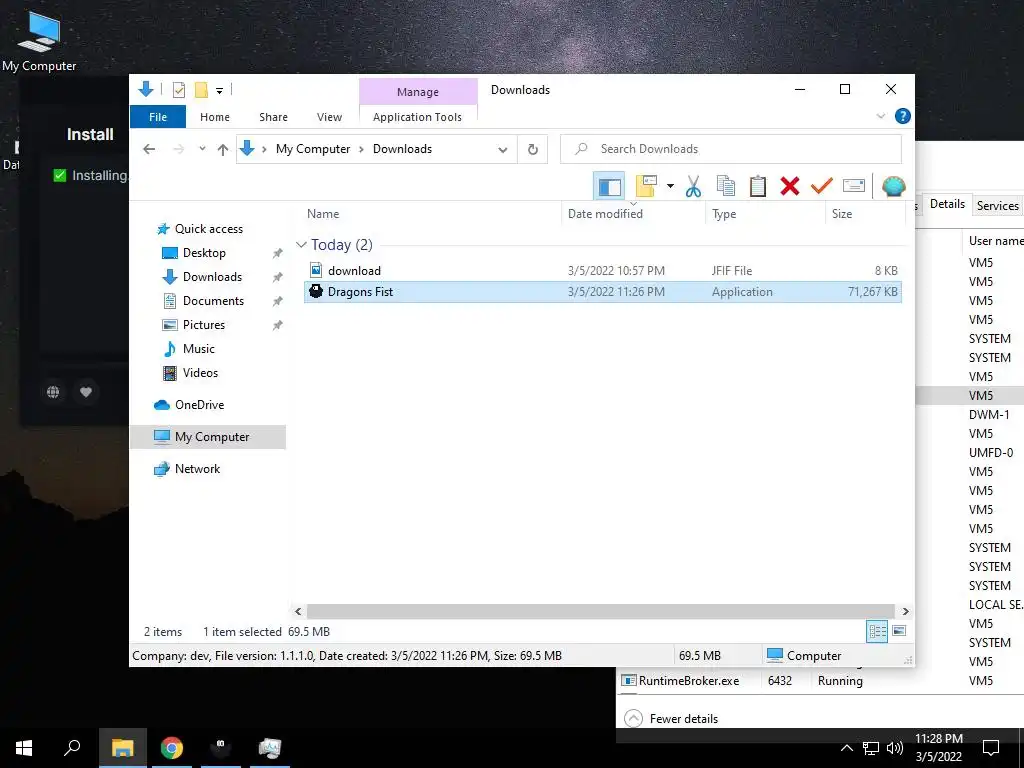Screen dimensions: 1024x768
Task: Click the horizontal scrollbar in the file list
Action: [x=600, y=611]
